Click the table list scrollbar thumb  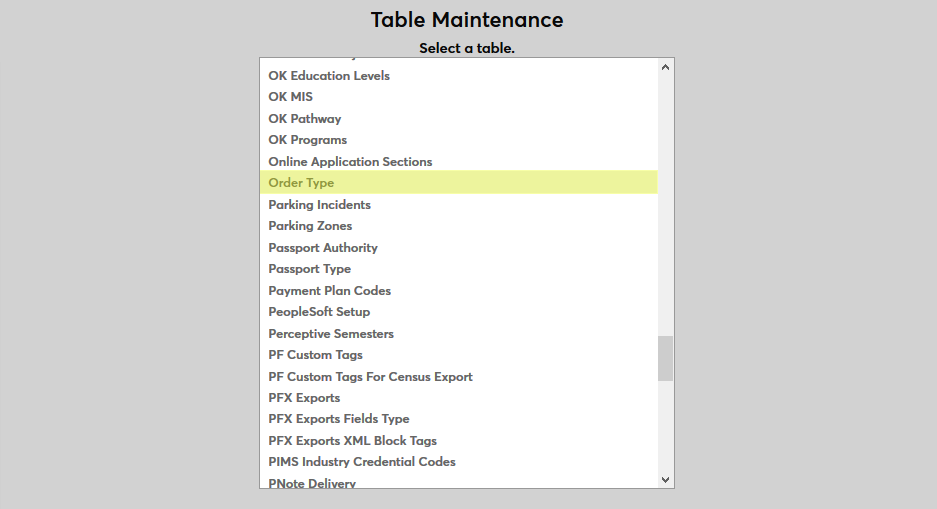(x=666, y=358)
